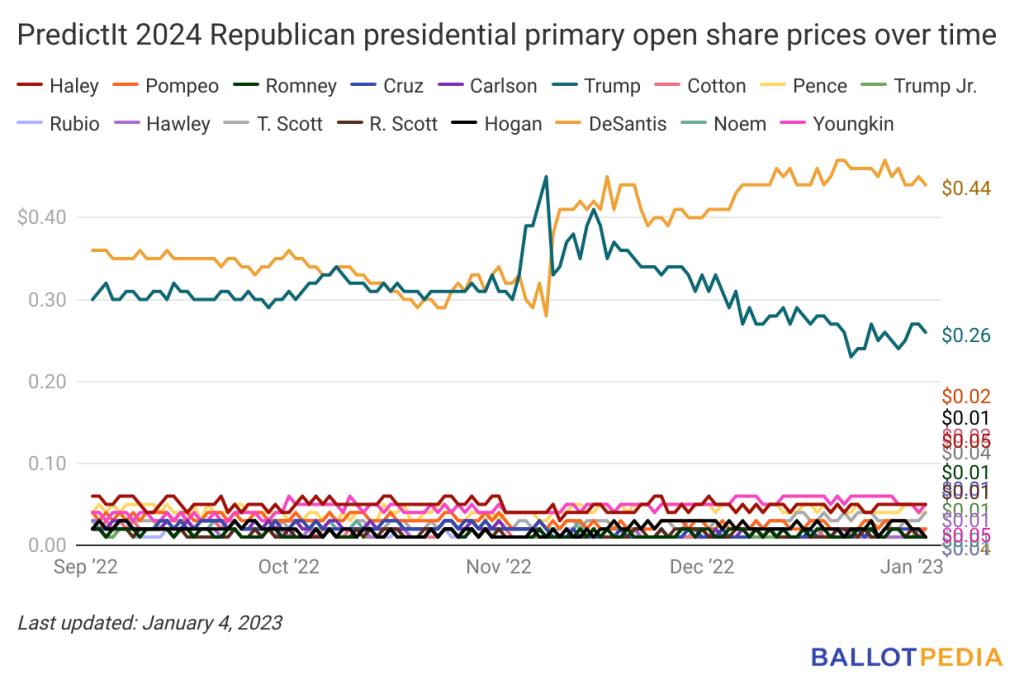The image size is (1024, 694).
Task: Click the Haley legend entry
Action: pyautogui.click(x=58, y=86)
